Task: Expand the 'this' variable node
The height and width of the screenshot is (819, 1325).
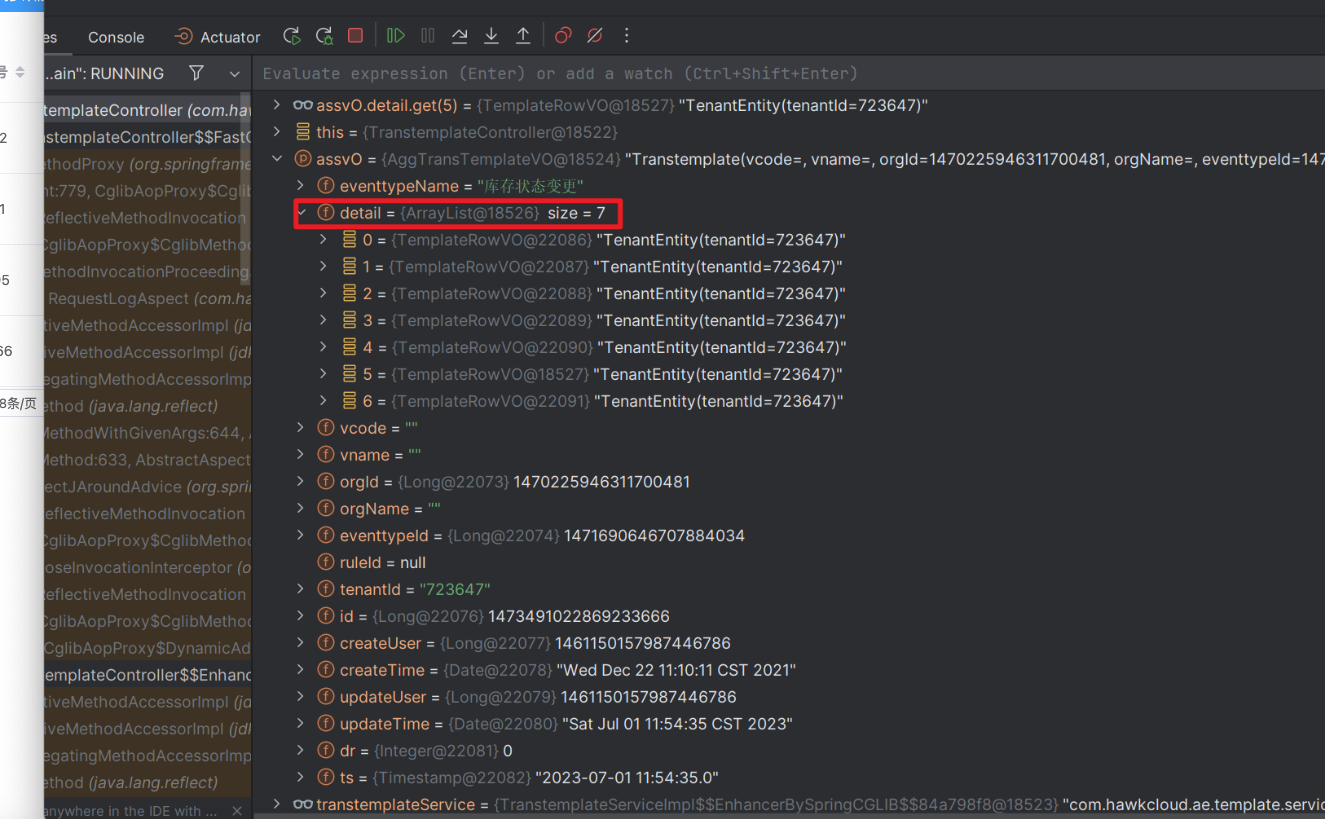Action: [x=278, y=132]
